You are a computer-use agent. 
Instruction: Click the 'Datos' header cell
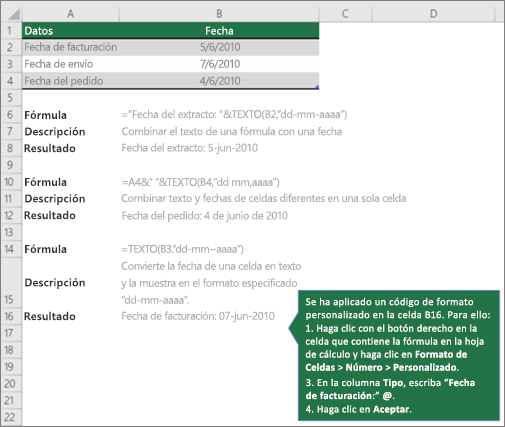(x=71, y=31)
